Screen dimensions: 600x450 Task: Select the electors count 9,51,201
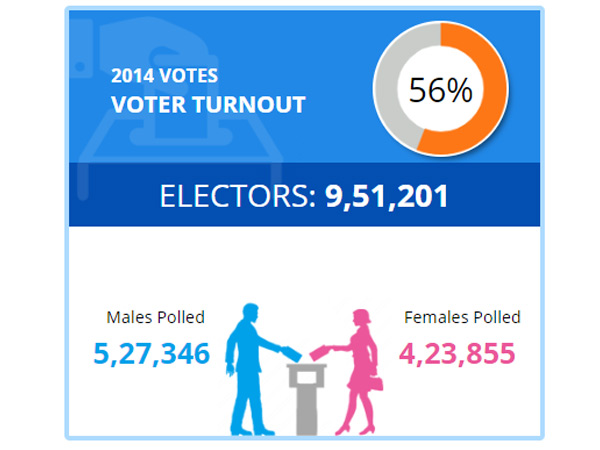click(387, 195)
